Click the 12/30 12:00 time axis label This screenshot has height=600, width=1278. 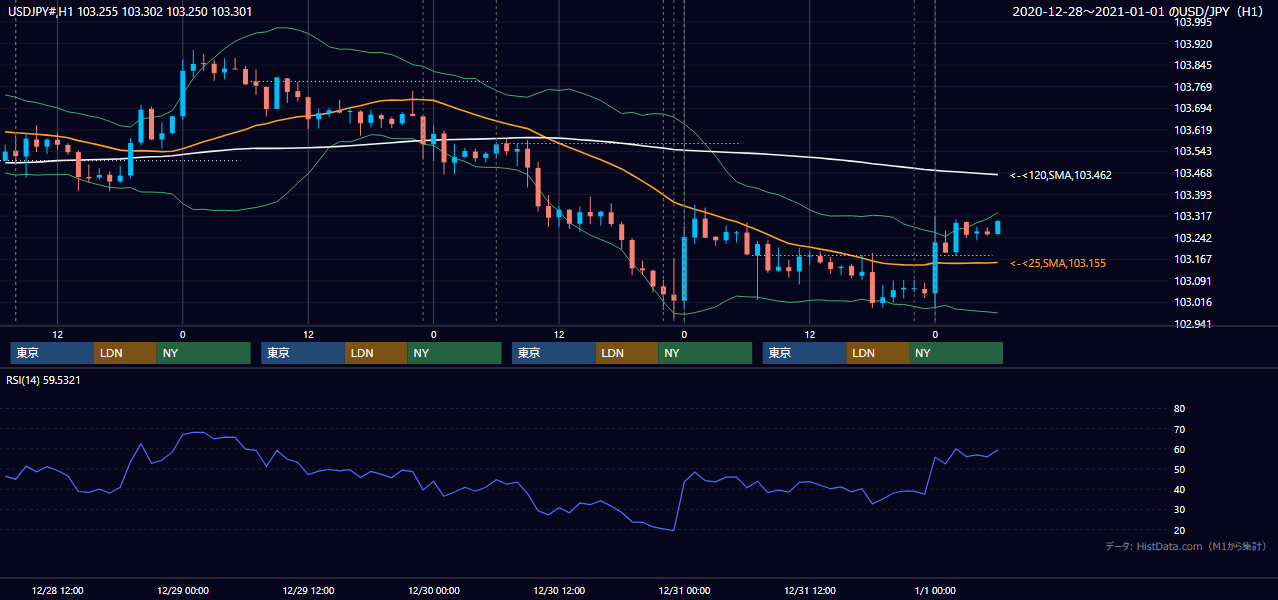point(559,590)
